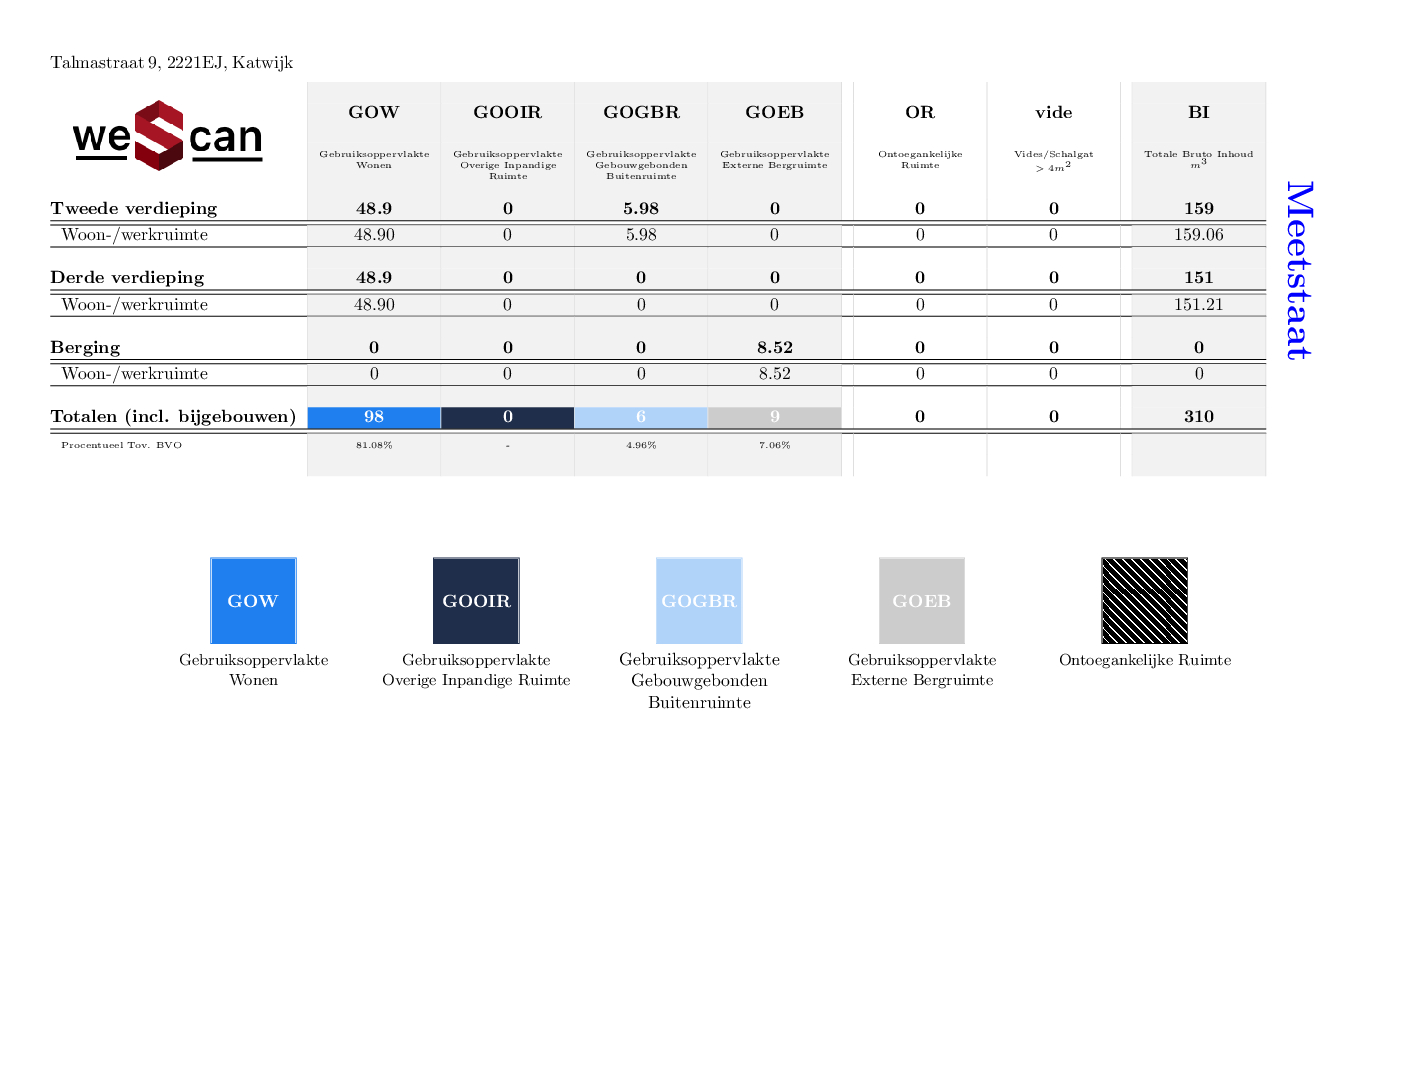
Task: Click the Totalen (incl. bijgebouwen) row label
Action: point(173,416)
